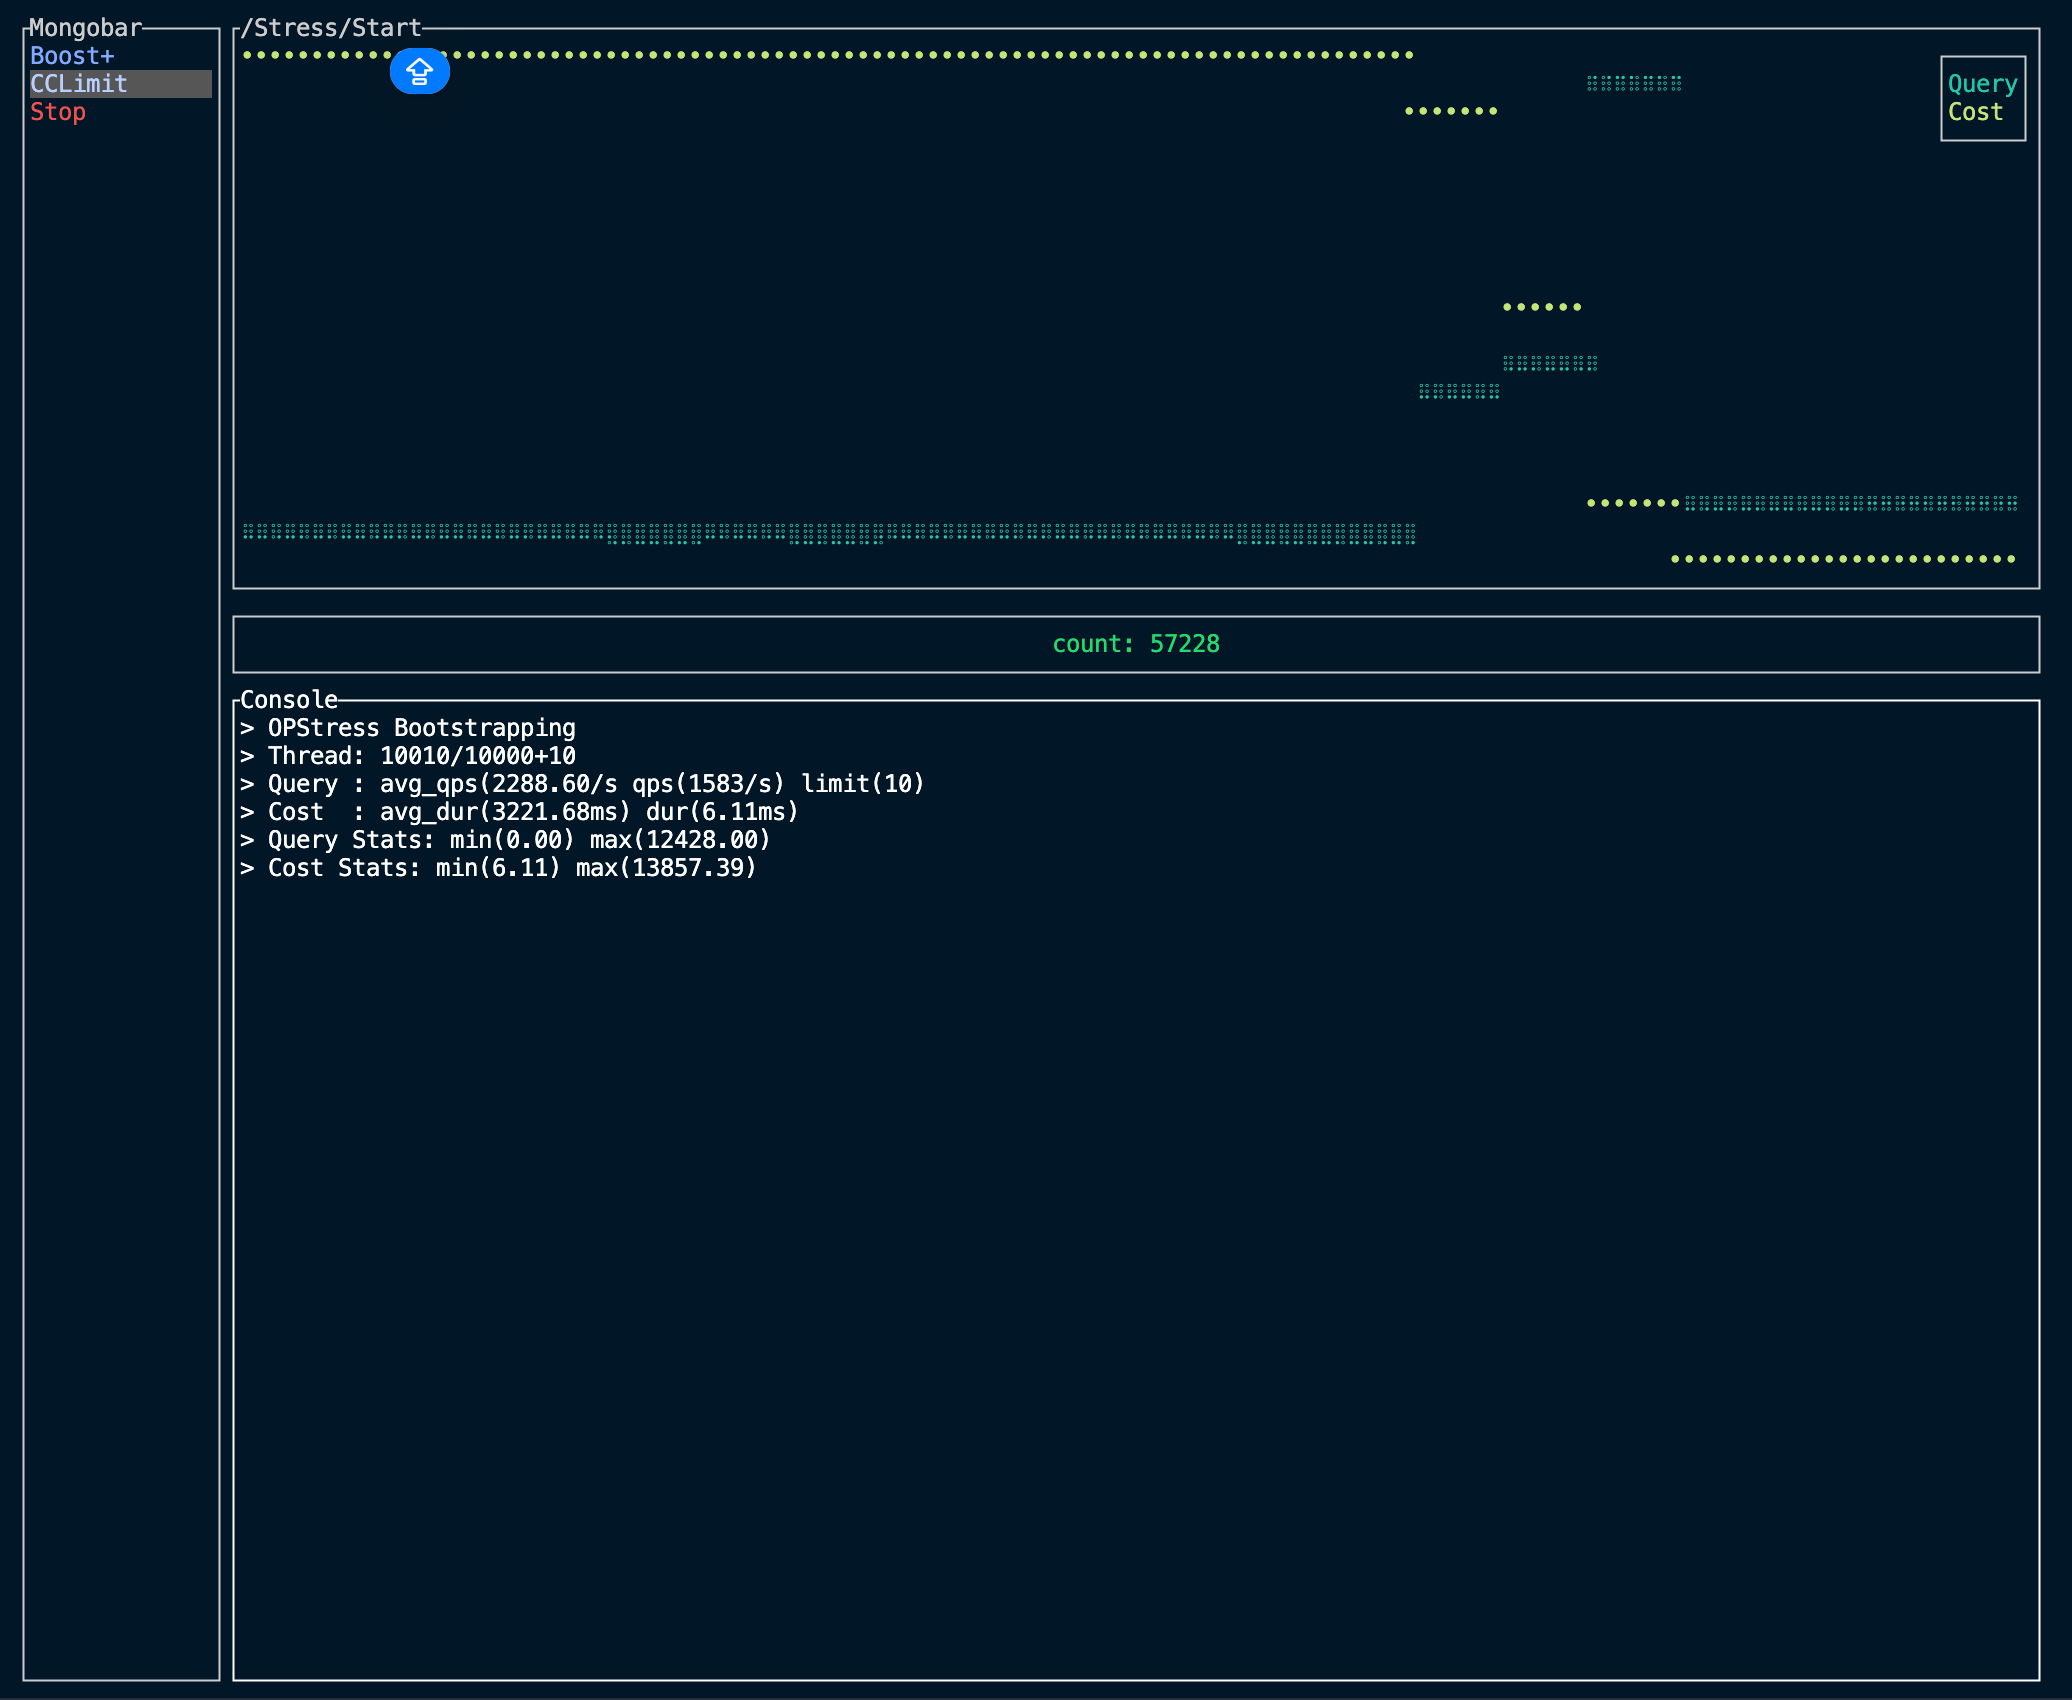Click the Mongobar sidebar title
The image size is (2072, 1700).
[85, 28]
